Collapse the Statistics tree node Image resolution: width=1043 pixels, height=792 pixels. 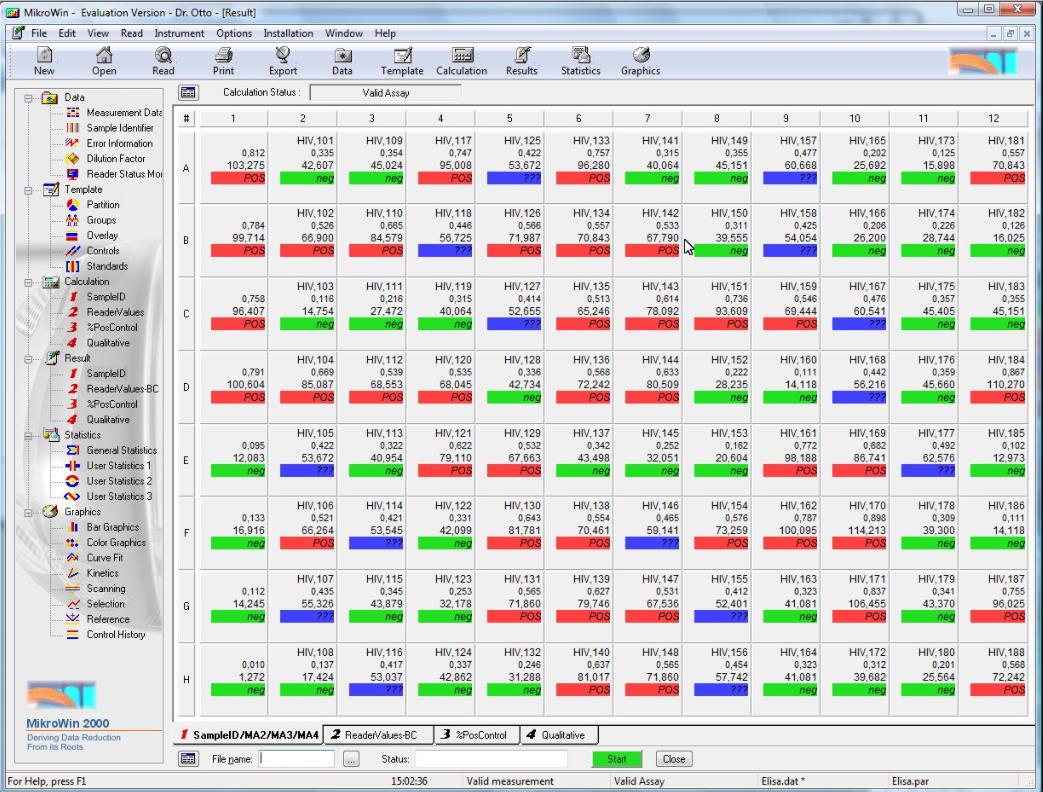(30, 435)
